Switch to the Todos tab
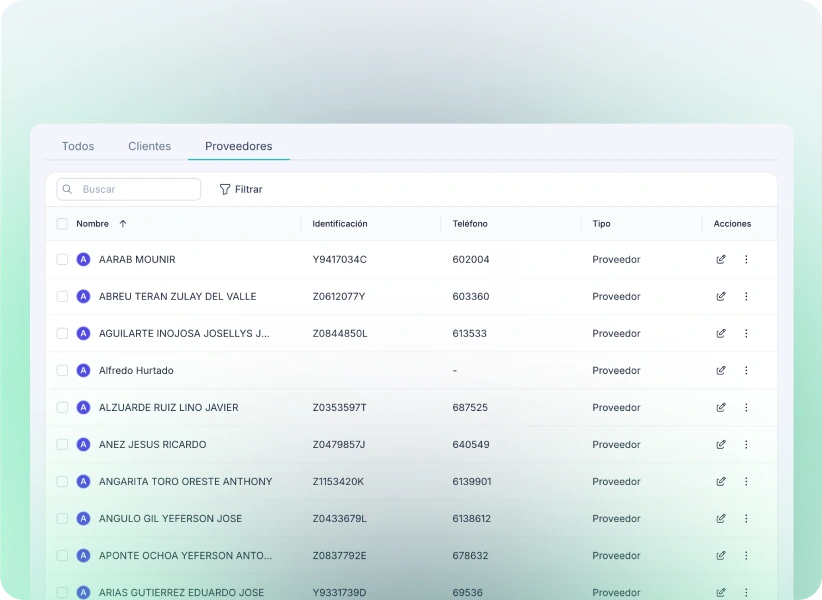Image resolution: width=822 pixels, height=600 pixels. (78, 146)
